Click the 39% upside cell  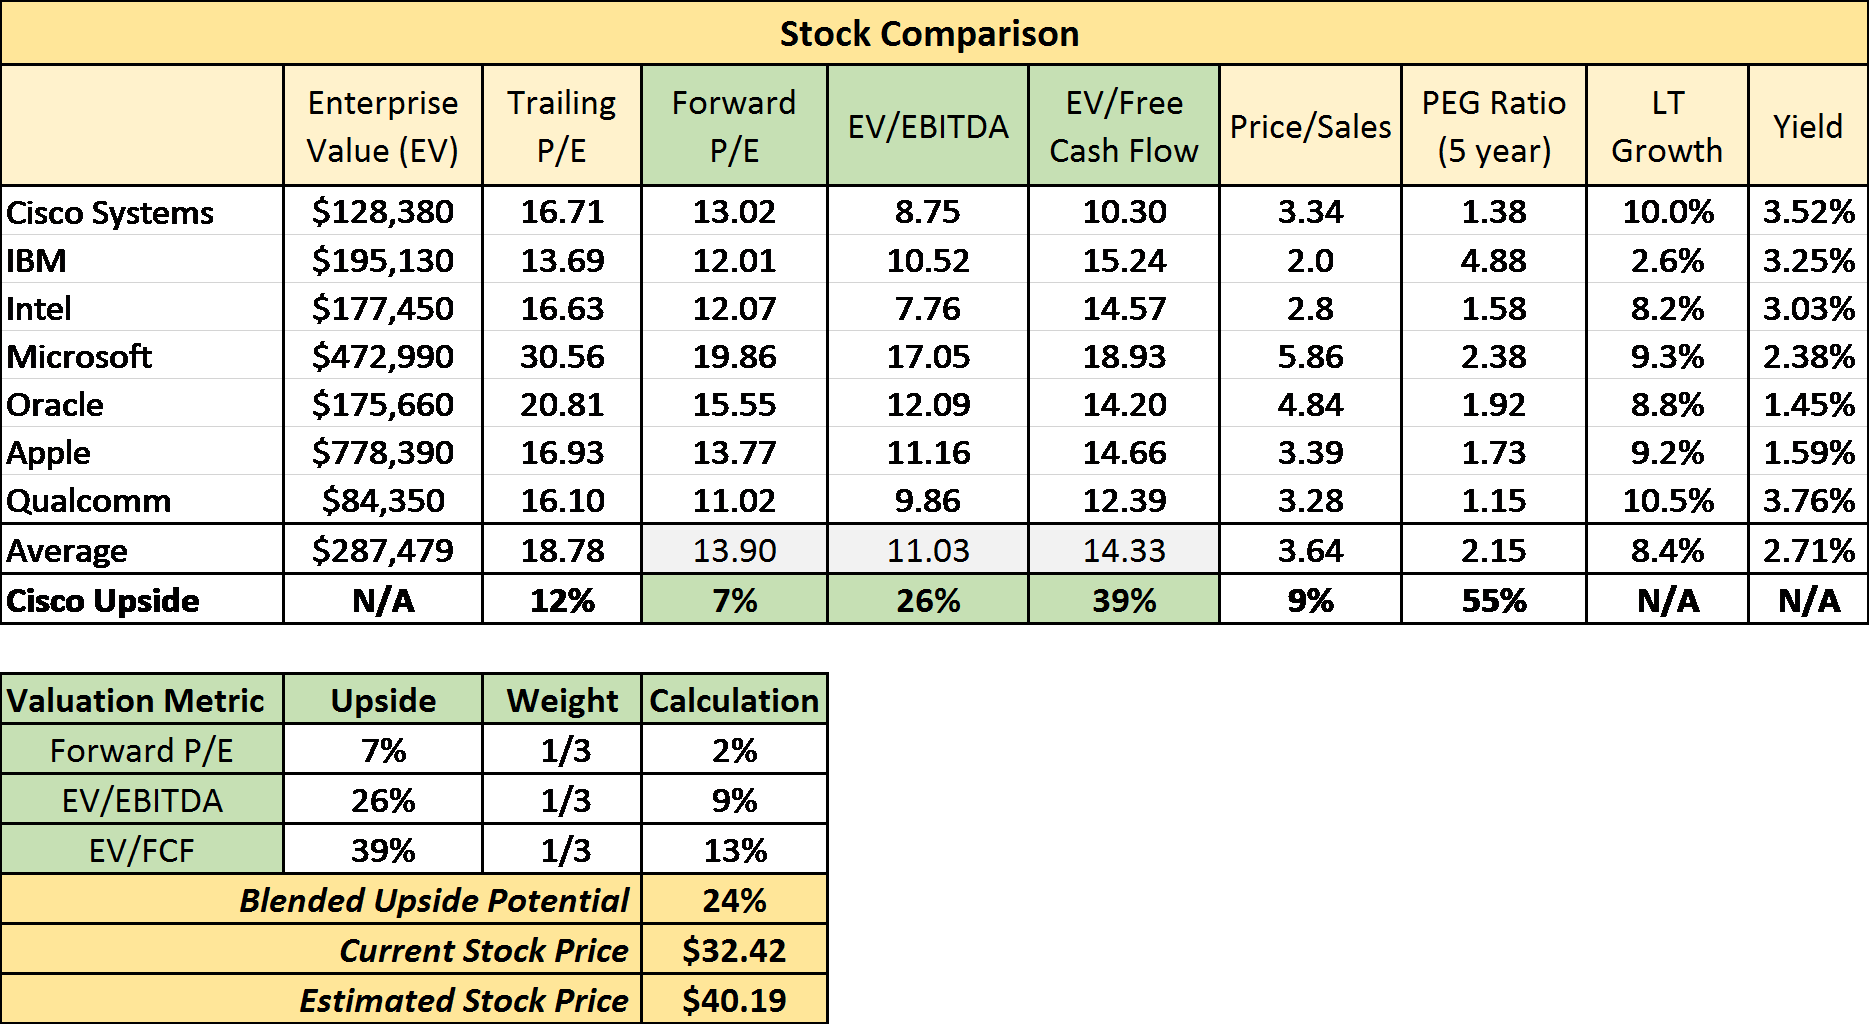(x=1123, y=600)
